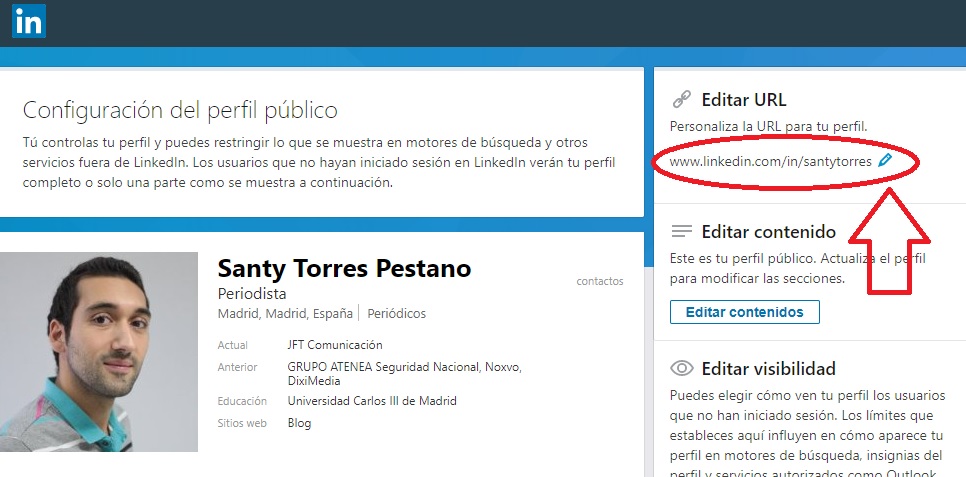The width and height of the screenshot is (966, 477).
Task: Select the Editar contenido heading
Action: (768, 232)
